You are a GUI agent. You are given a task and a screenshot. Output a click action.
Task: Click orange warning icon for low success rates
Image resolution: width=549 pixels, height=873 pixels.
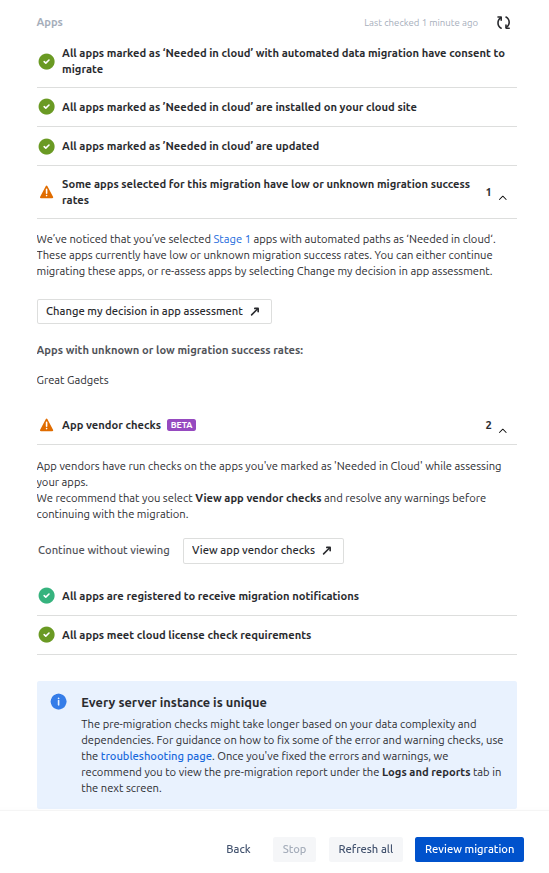[47, 192]
